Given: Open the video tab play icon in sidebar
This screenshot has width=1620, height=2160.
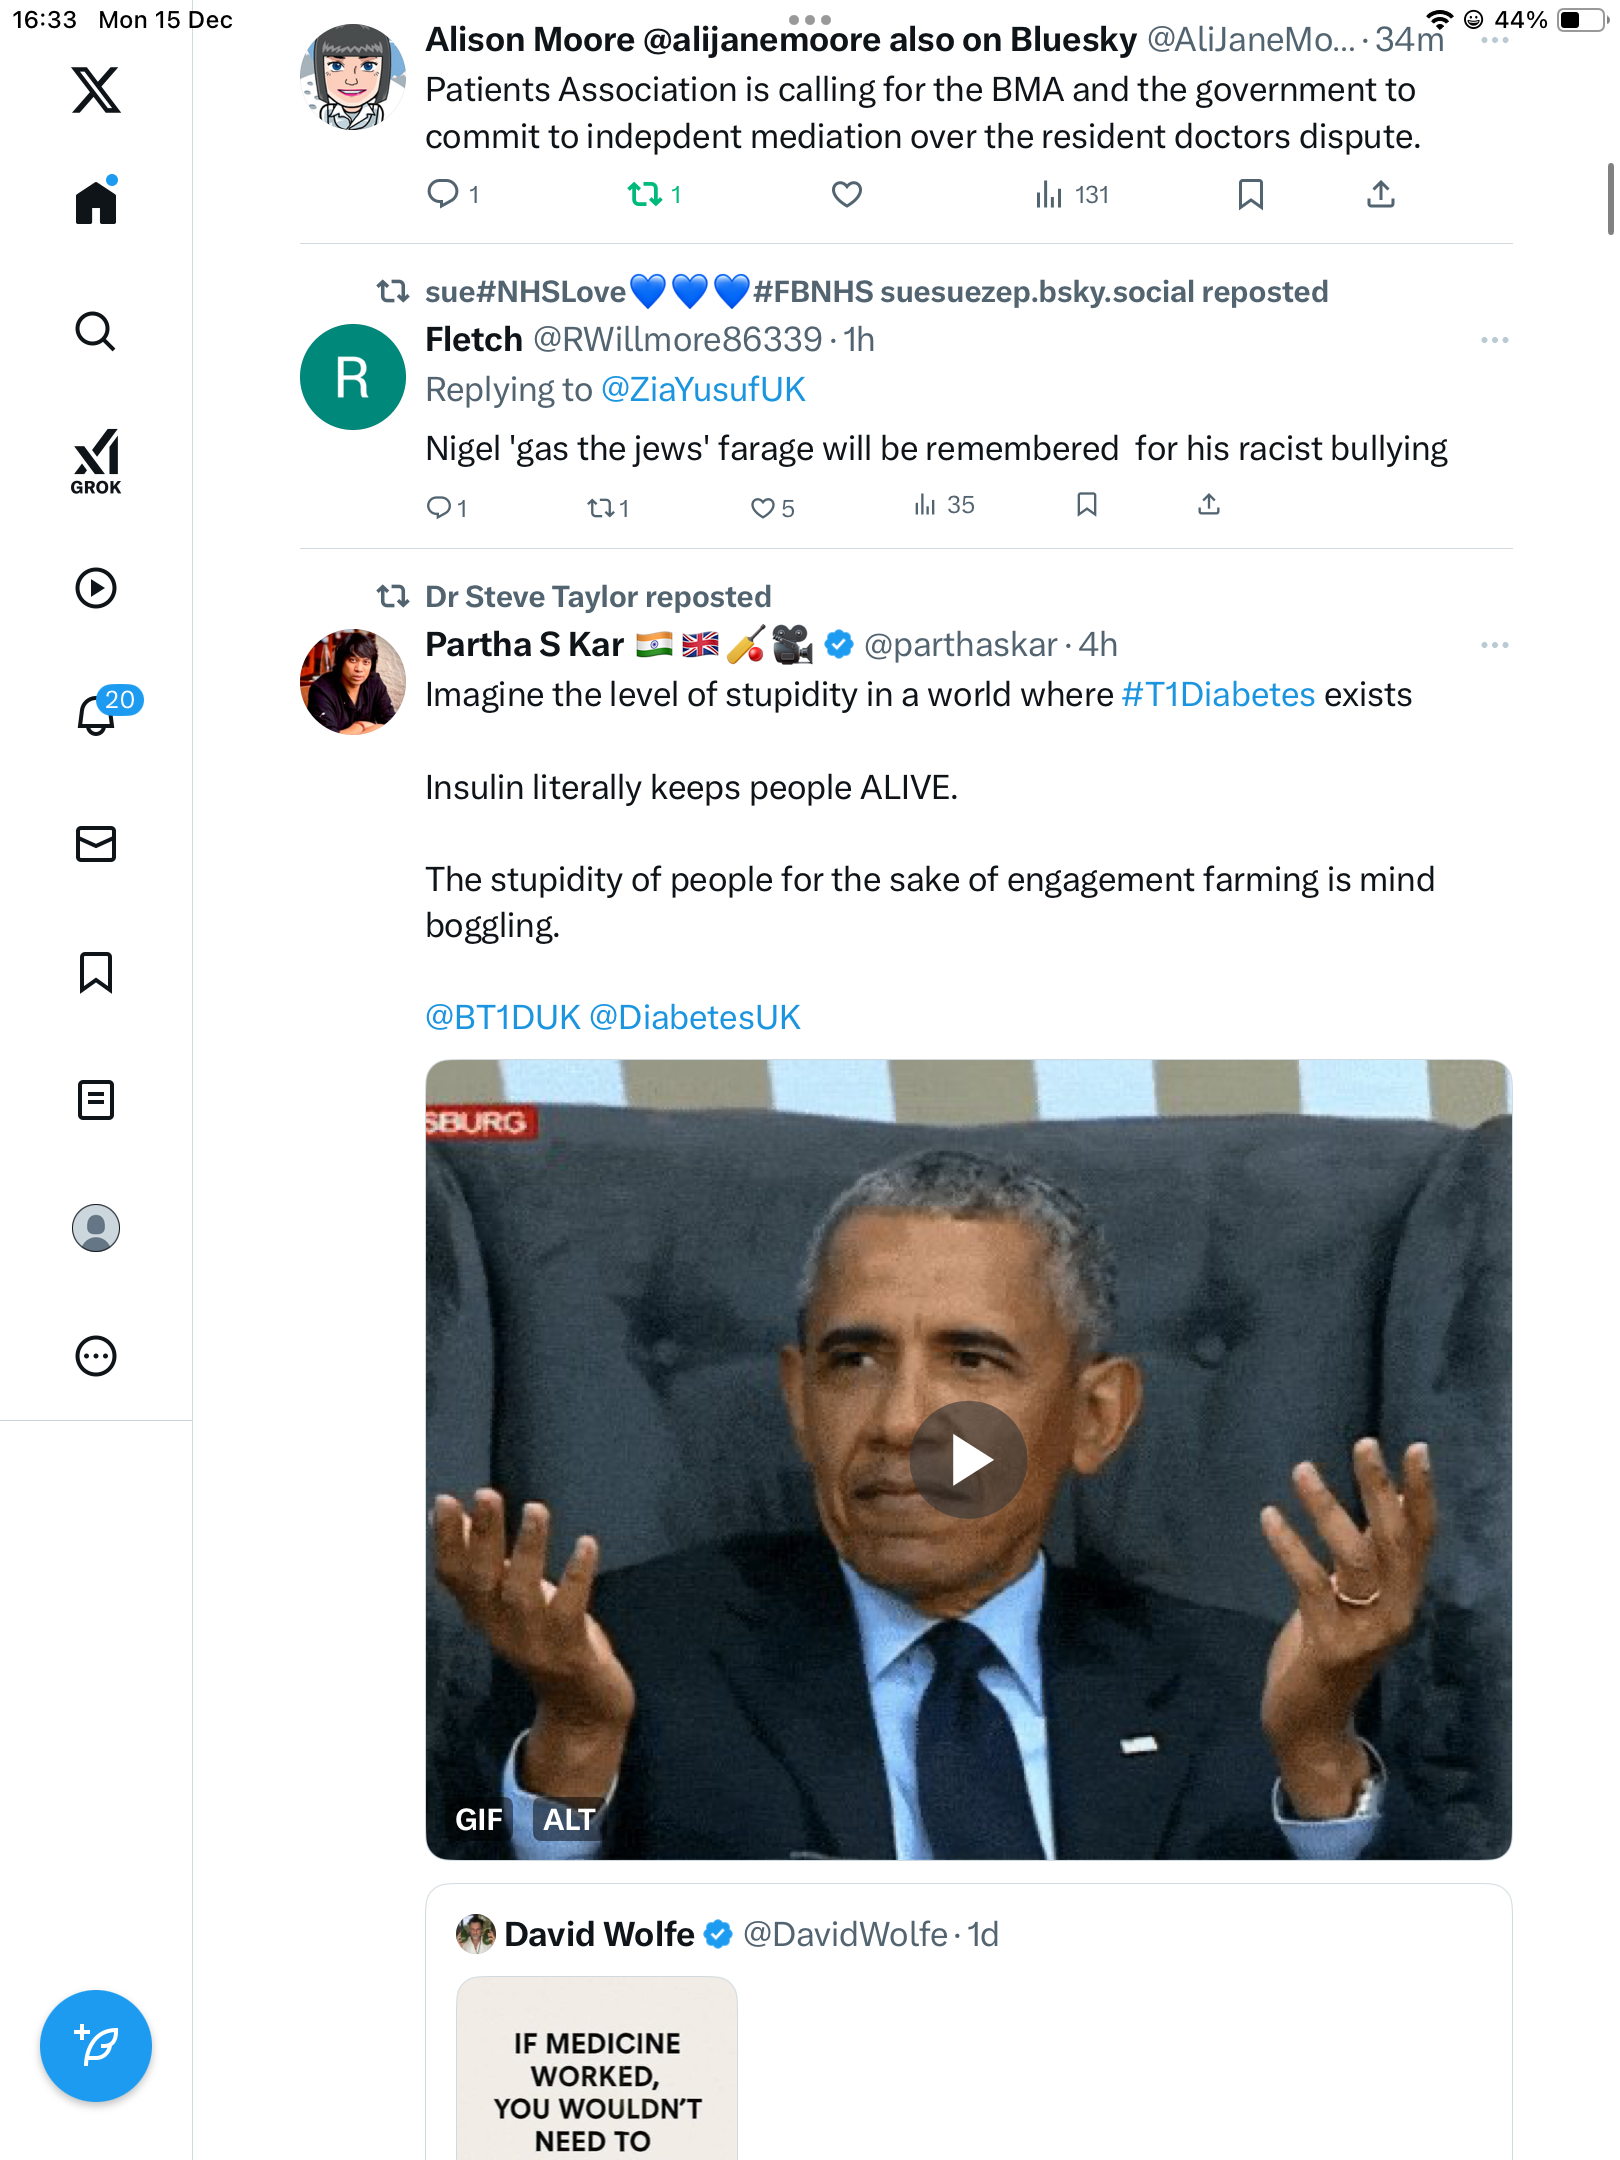Looking at the screenshot, I should coord(96,588).
